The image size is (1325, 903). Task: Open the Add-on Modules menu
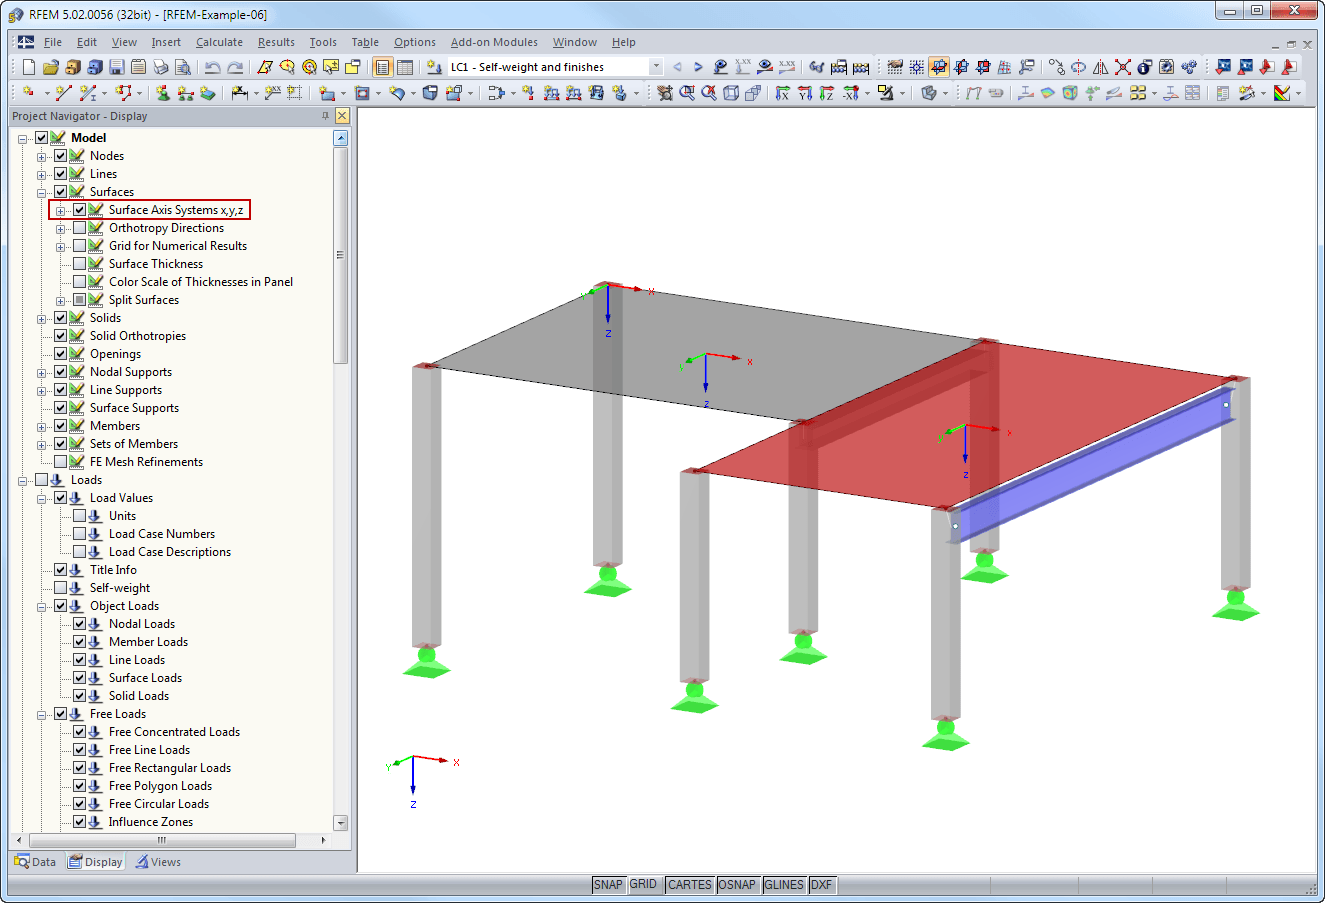coord(494,42)
